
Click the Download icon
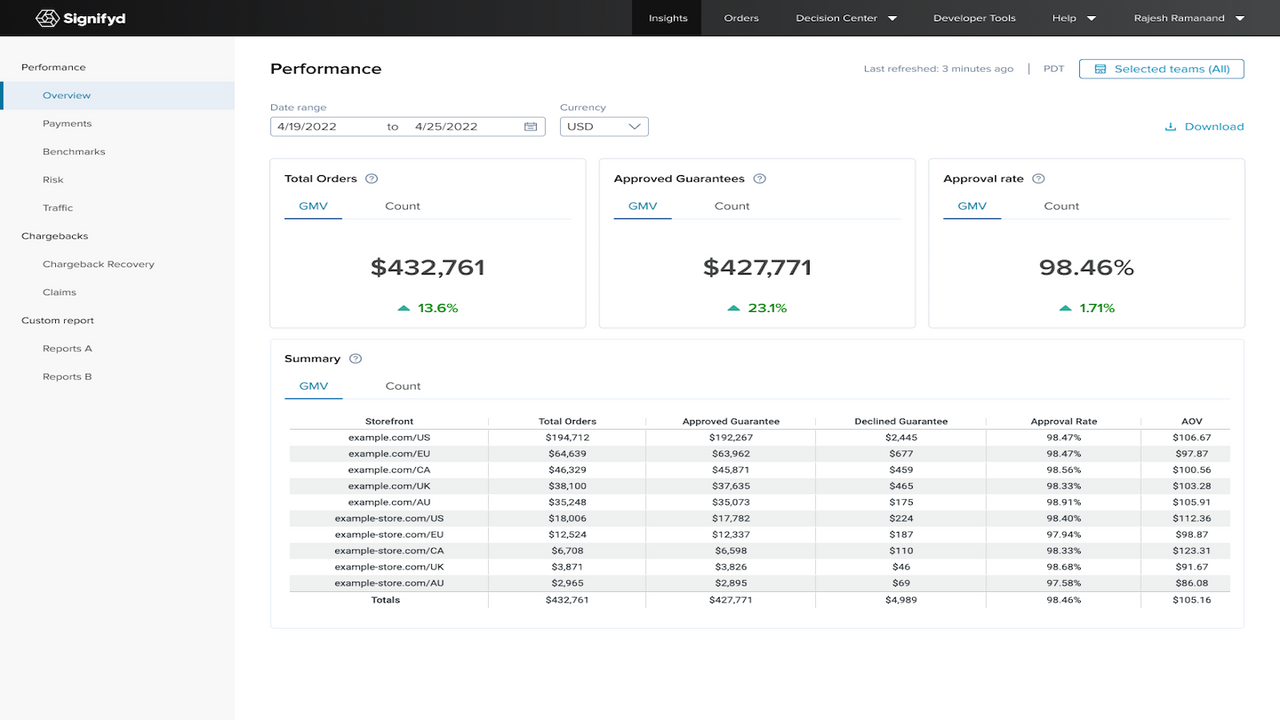point(1170,127)
